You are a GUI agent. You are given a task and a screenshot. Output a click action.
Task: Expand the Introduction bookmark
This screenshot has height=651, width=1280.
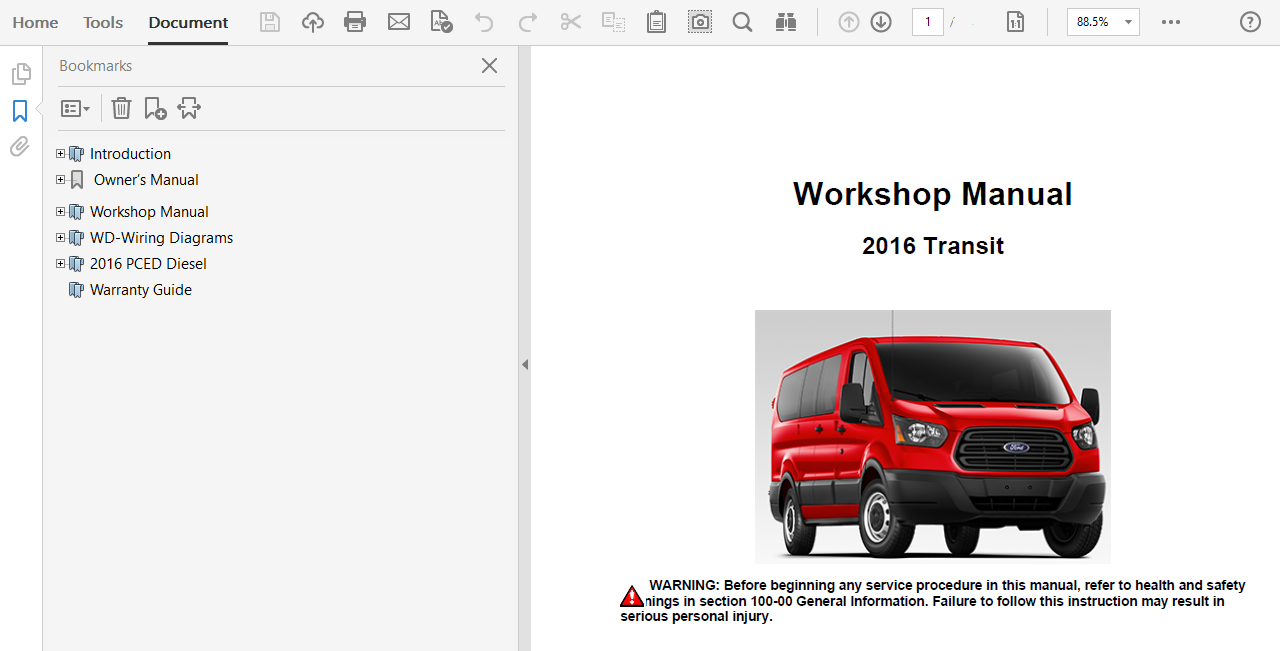tap(61, 154)
